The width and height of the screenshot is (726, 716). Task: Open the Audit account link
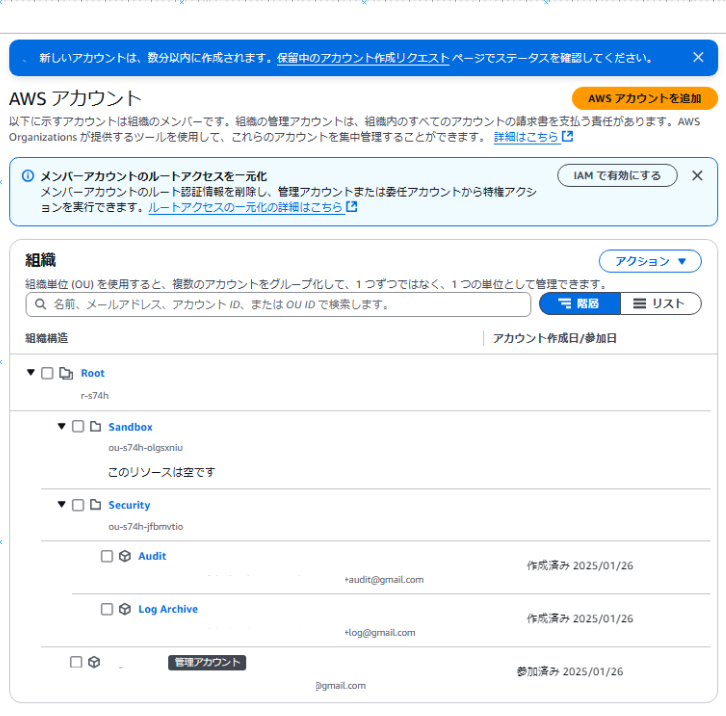point(152,556)
